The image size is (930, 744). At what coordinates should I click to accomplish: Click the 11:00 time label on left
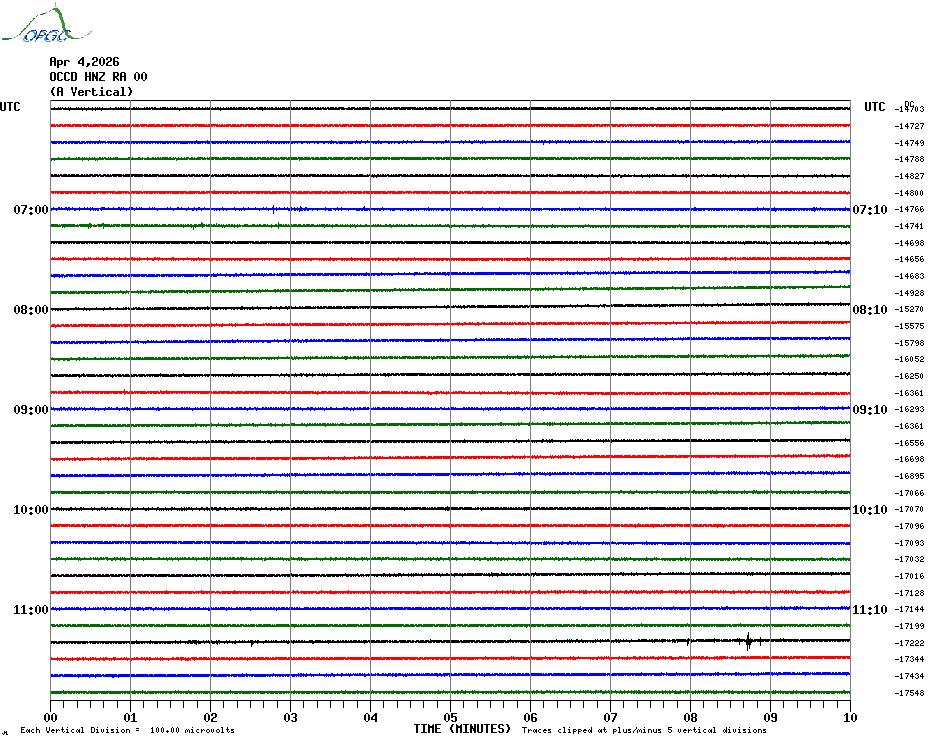(x=30, y=610)
